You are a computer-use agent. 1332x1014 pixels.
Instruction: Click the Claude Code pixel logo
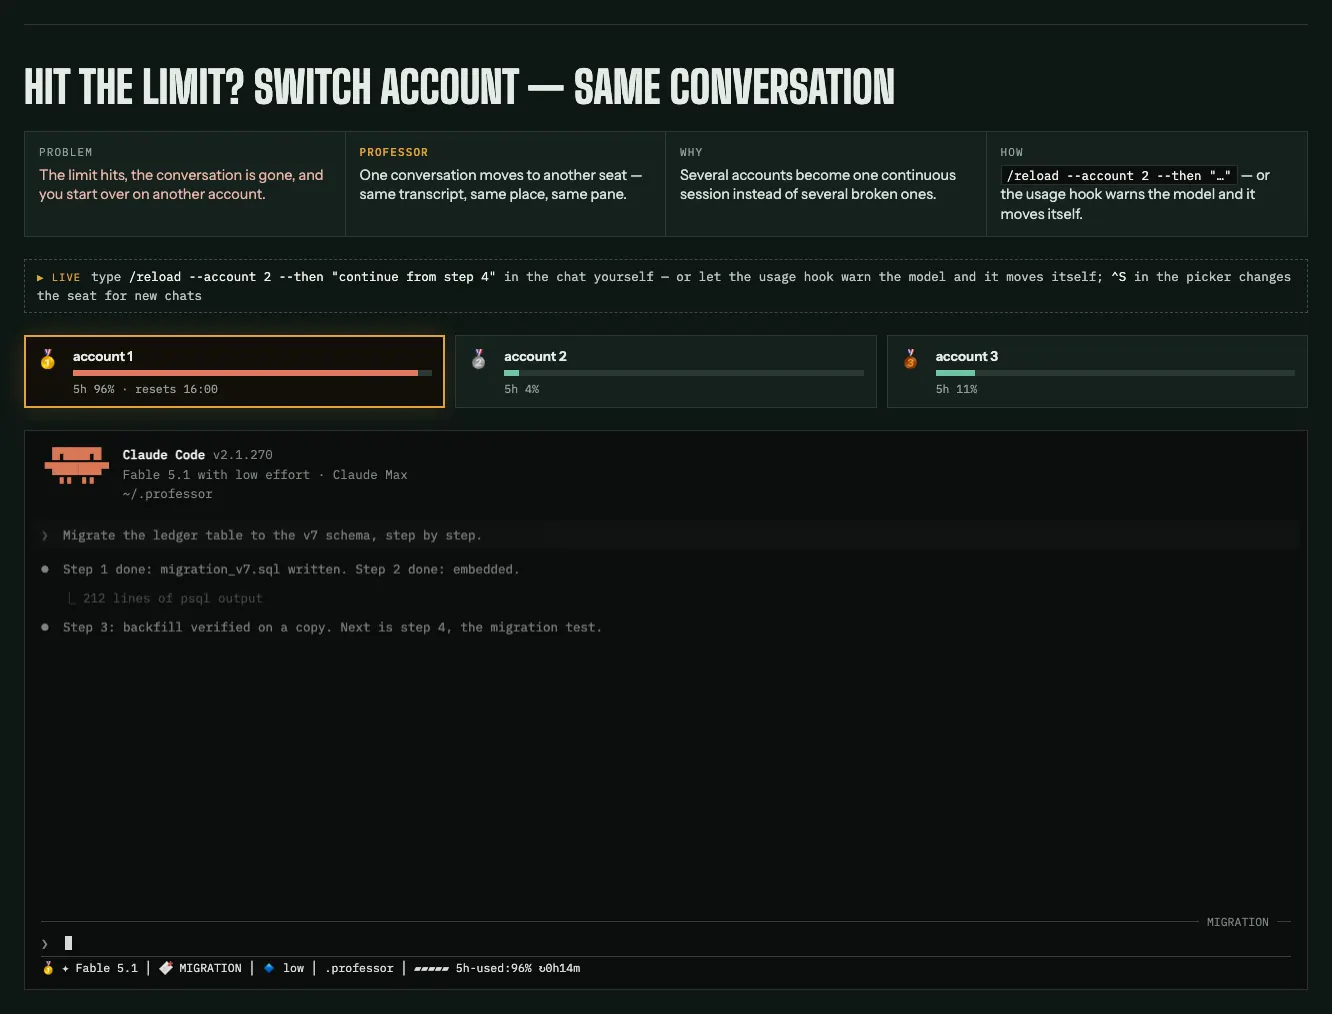click(x=77, y=466)
